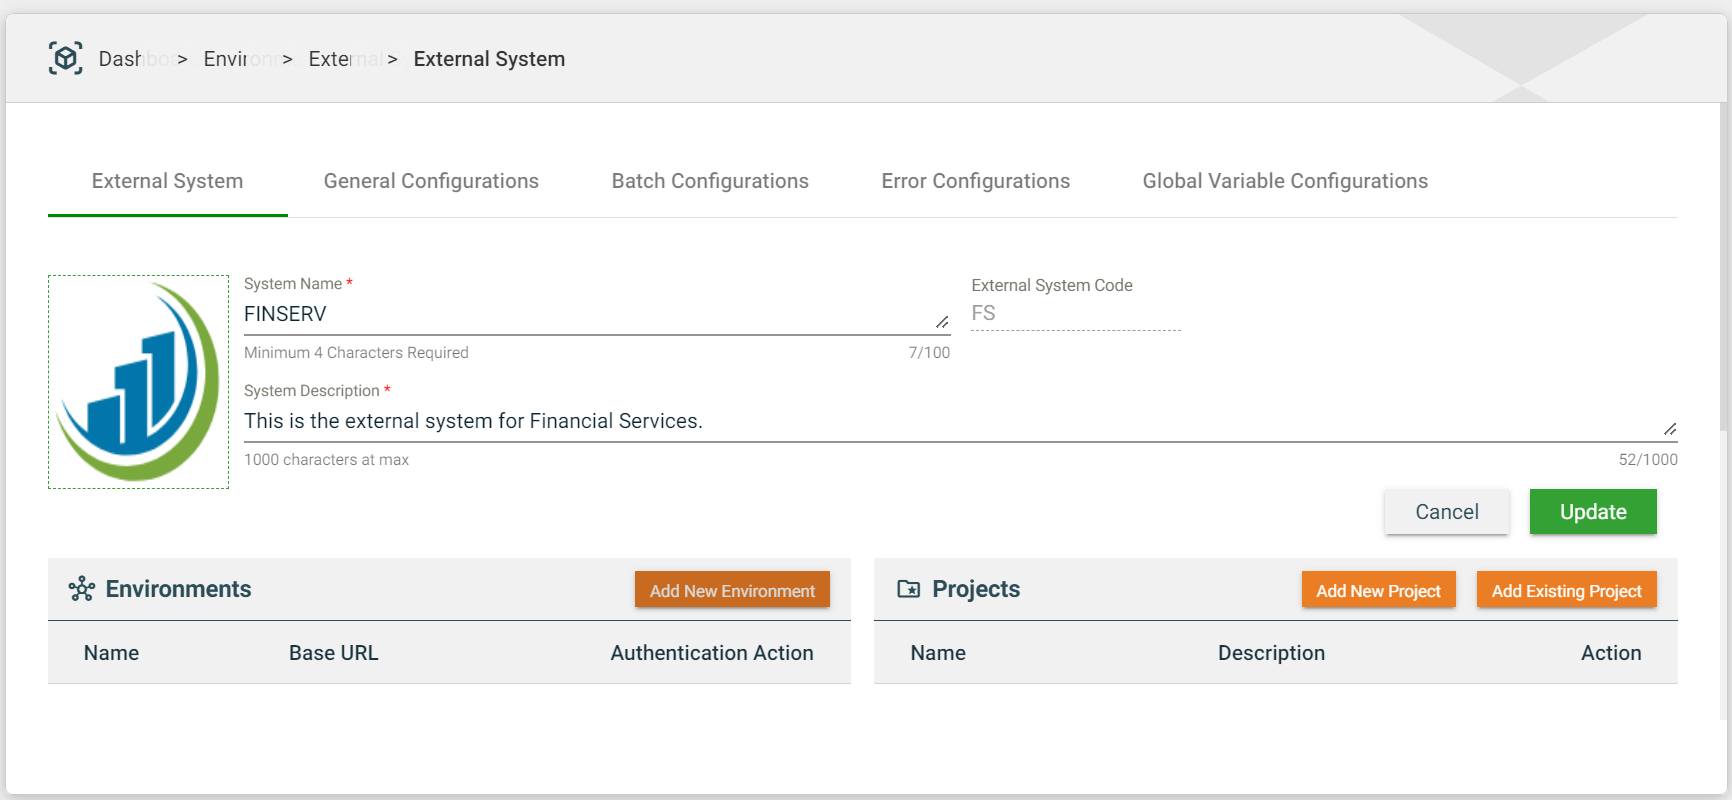1732x800 pixels.
Task: Click the Environments network icon
Action: (81, 589)
